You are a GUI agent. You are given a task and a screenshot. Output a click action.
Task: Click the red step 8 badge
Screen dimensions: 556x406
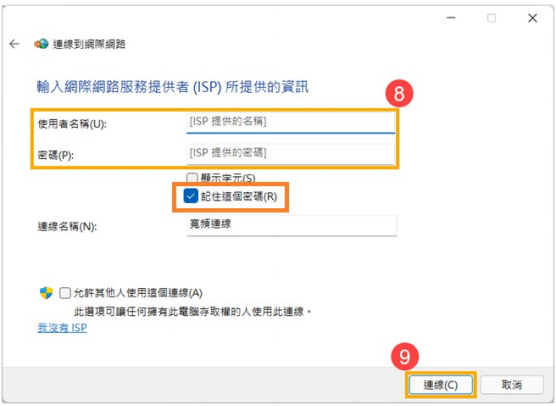399,94
